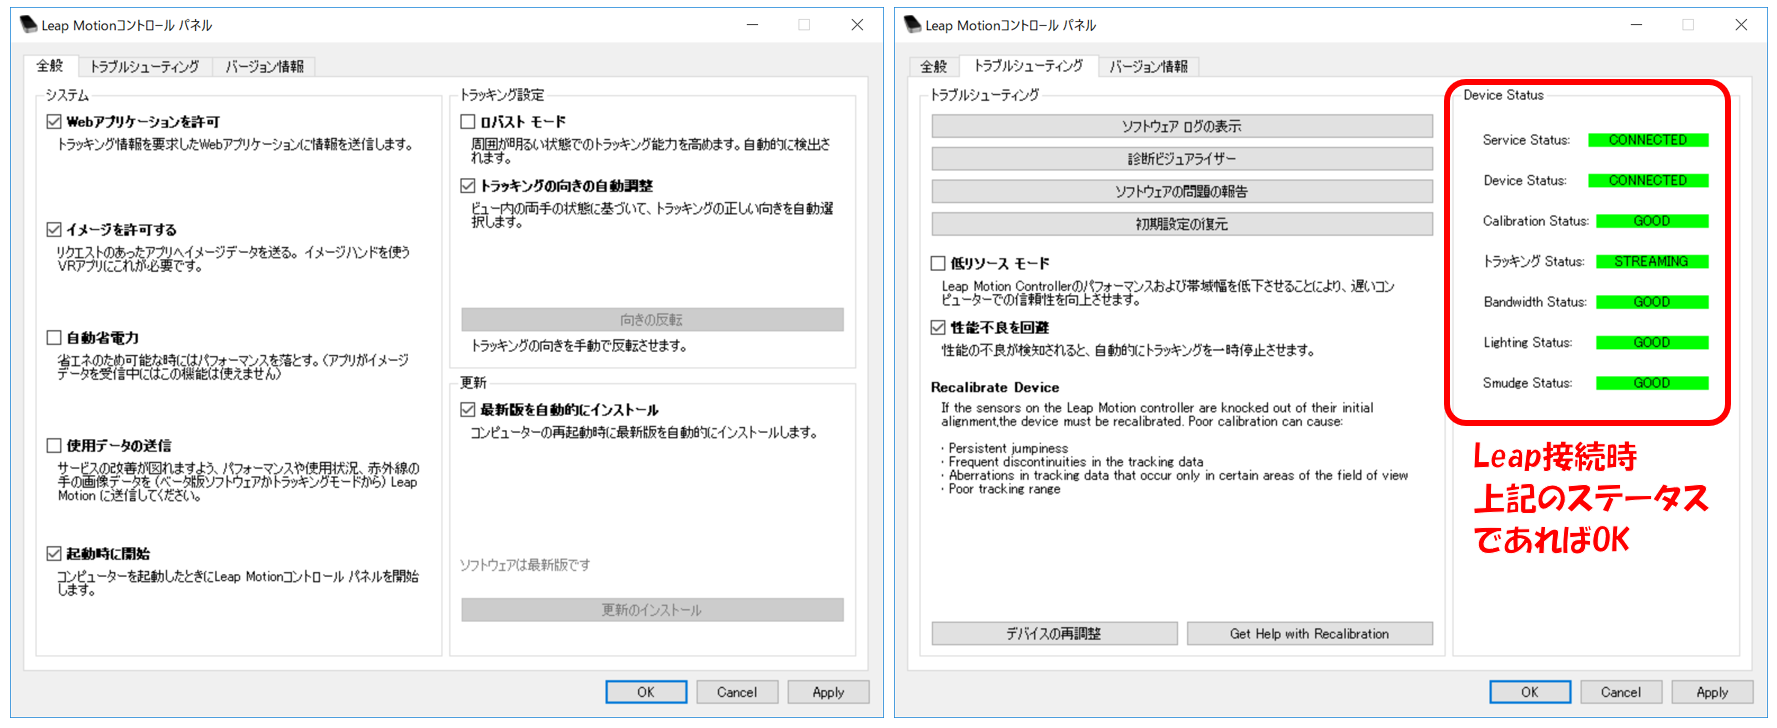Select the 全般 tab in the right window
Screen dimensions: 1777x728
(x=933, y=67)
